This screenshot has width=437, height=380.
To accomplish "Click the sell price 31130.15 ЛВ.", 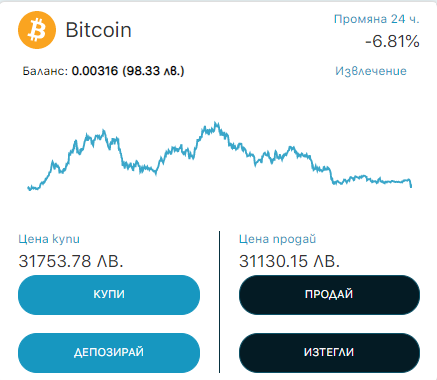I will click(289, 261).
